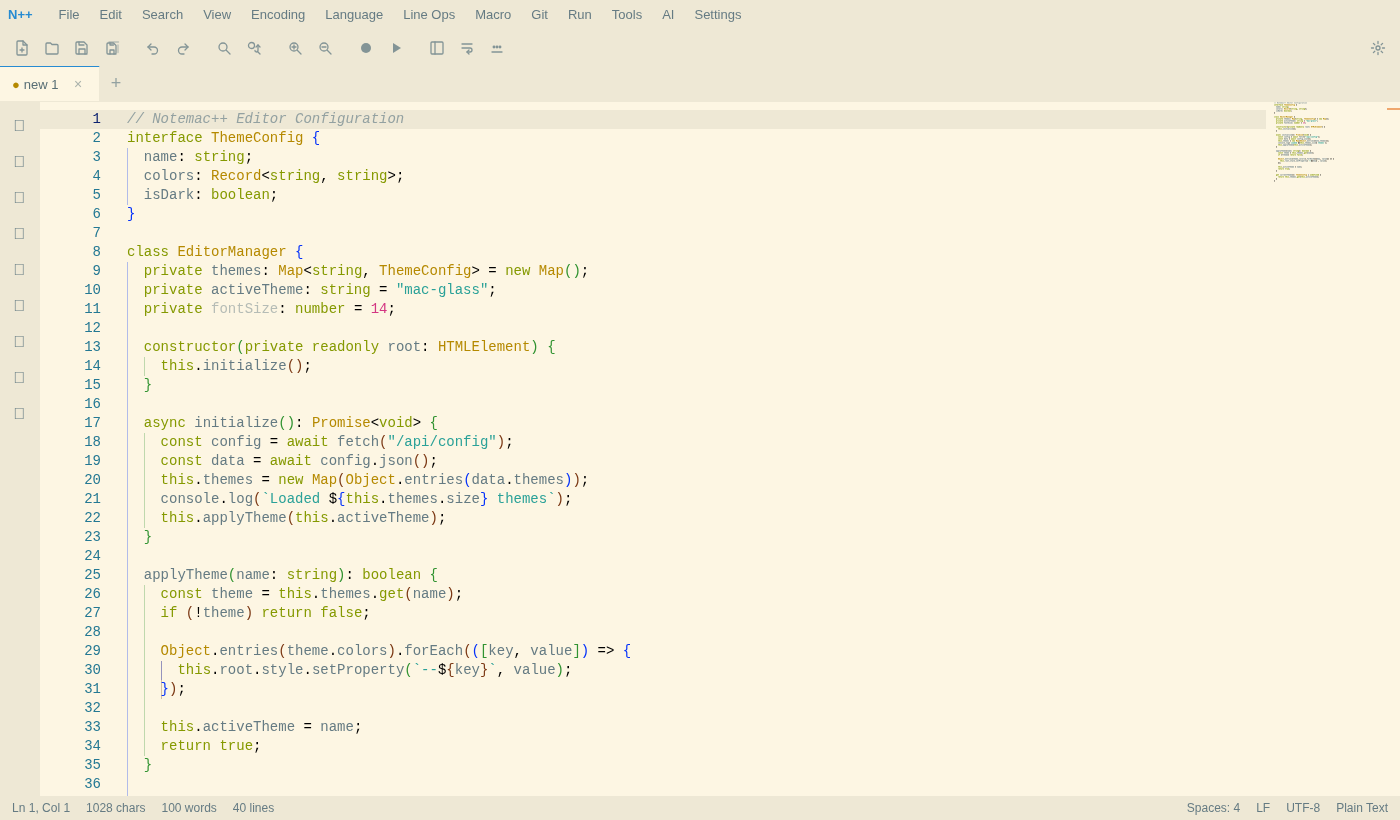This screenshot has height=820, width=1400.
Task: Open the UTF-8 encoding selector
Action: pyautogui.click(x=1303, y=808)
